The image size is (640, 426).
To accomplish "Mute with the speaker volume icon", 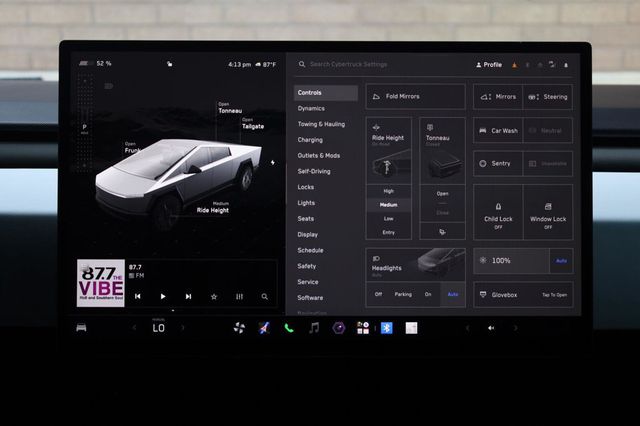I will point(491,328).
